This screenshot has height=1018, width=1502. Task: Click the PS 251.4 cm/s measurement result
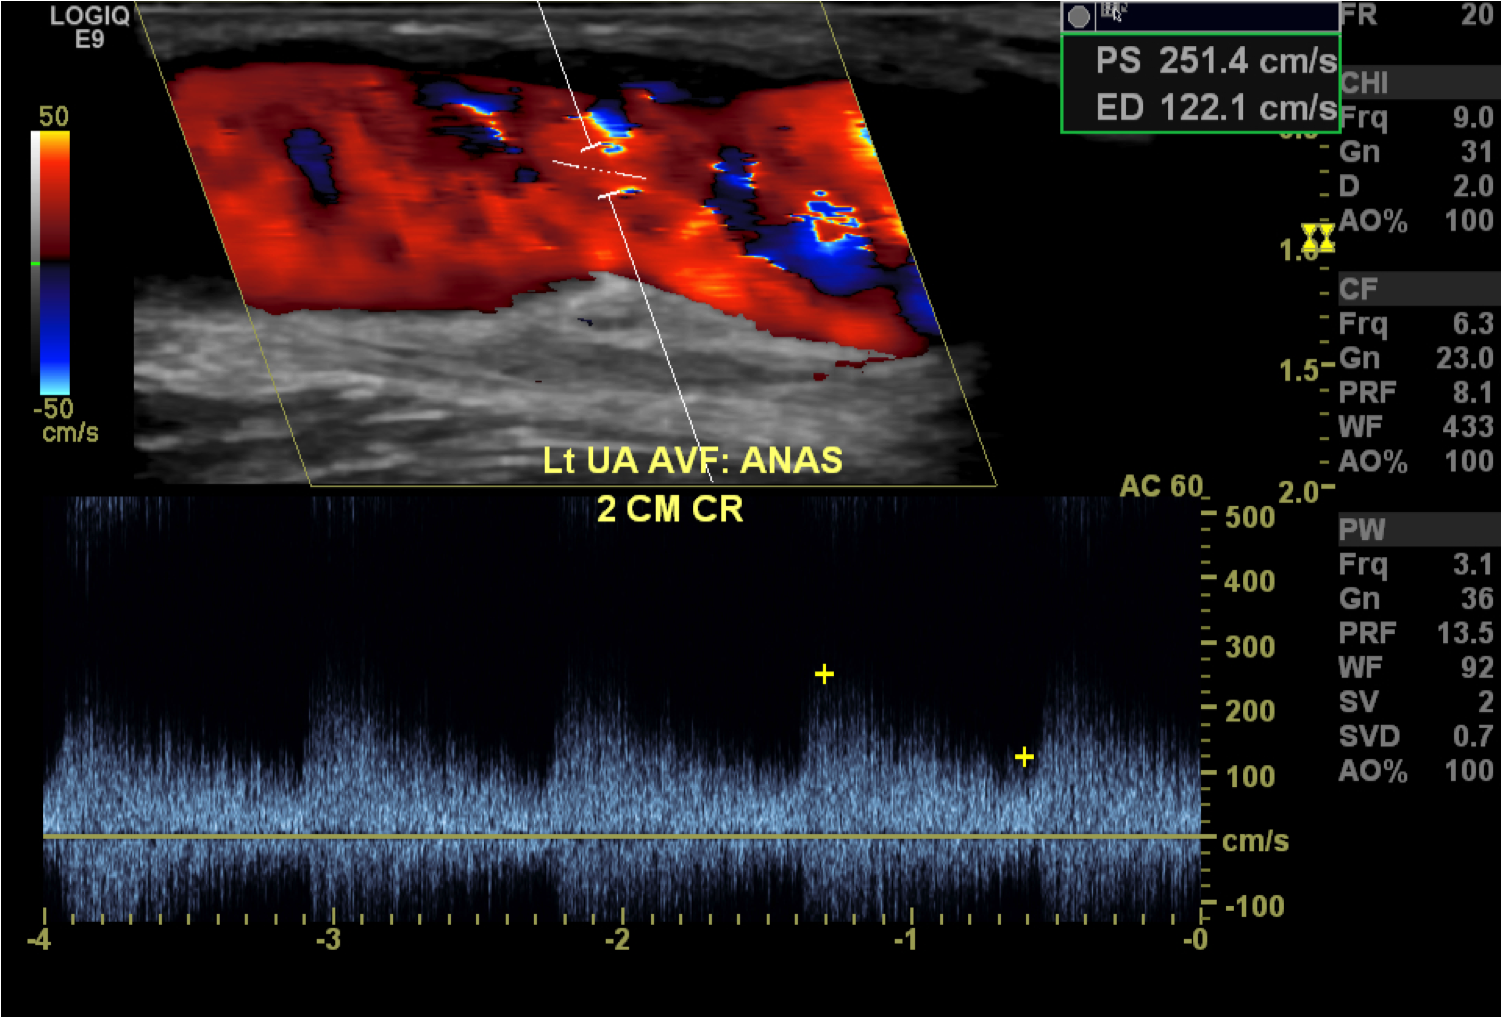point(1215,61)
